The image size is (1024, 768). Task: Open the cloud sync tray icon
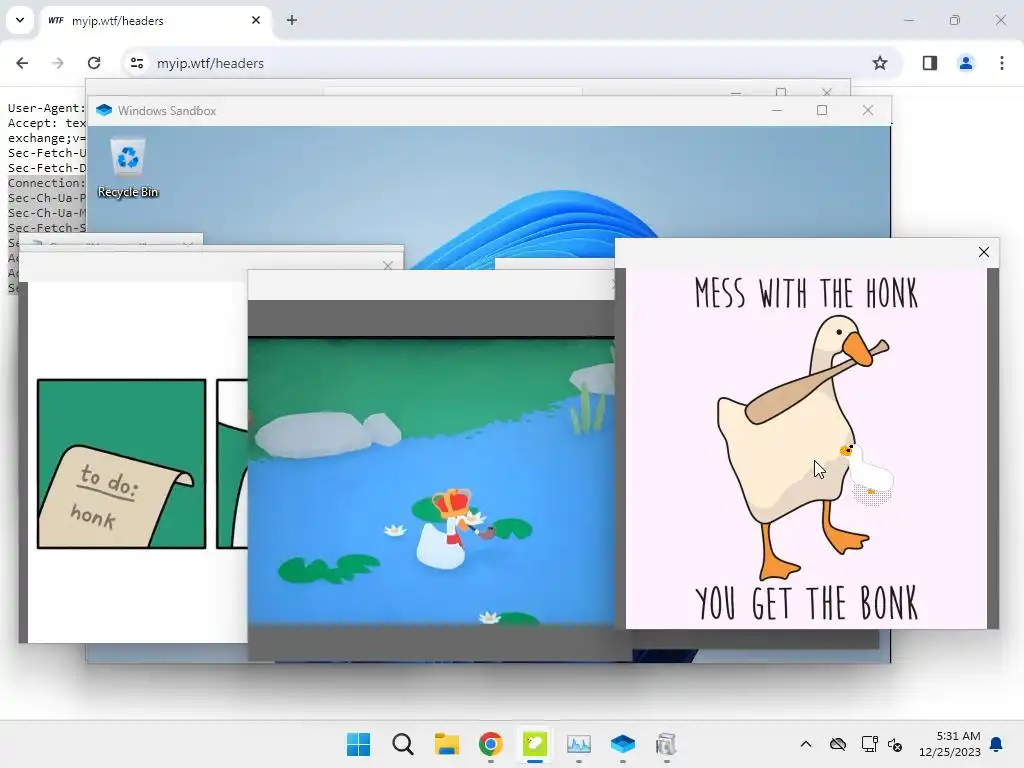(838, 744)
